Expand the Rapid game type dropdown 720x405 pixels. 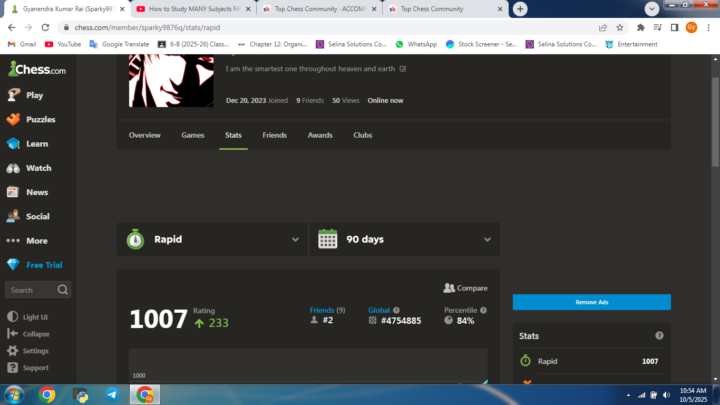[x=213, y=239]
